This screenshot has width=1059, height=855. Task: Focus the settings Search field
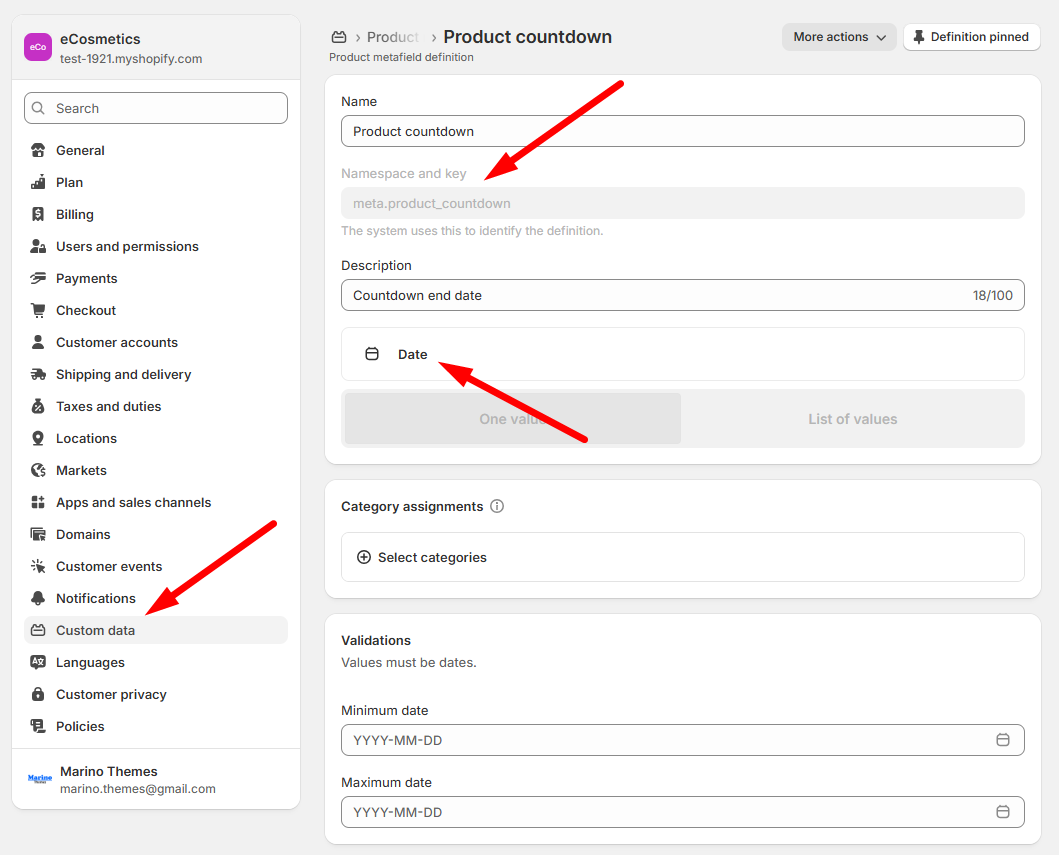point(156,108)
